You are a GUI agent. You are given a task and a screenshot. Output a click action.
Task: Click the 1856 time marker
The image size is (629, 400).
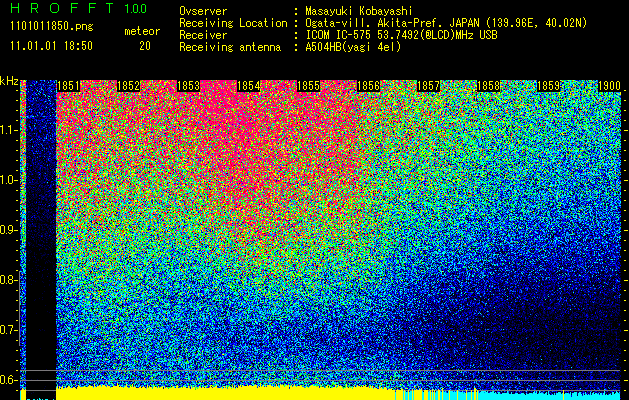coord(368,86)
